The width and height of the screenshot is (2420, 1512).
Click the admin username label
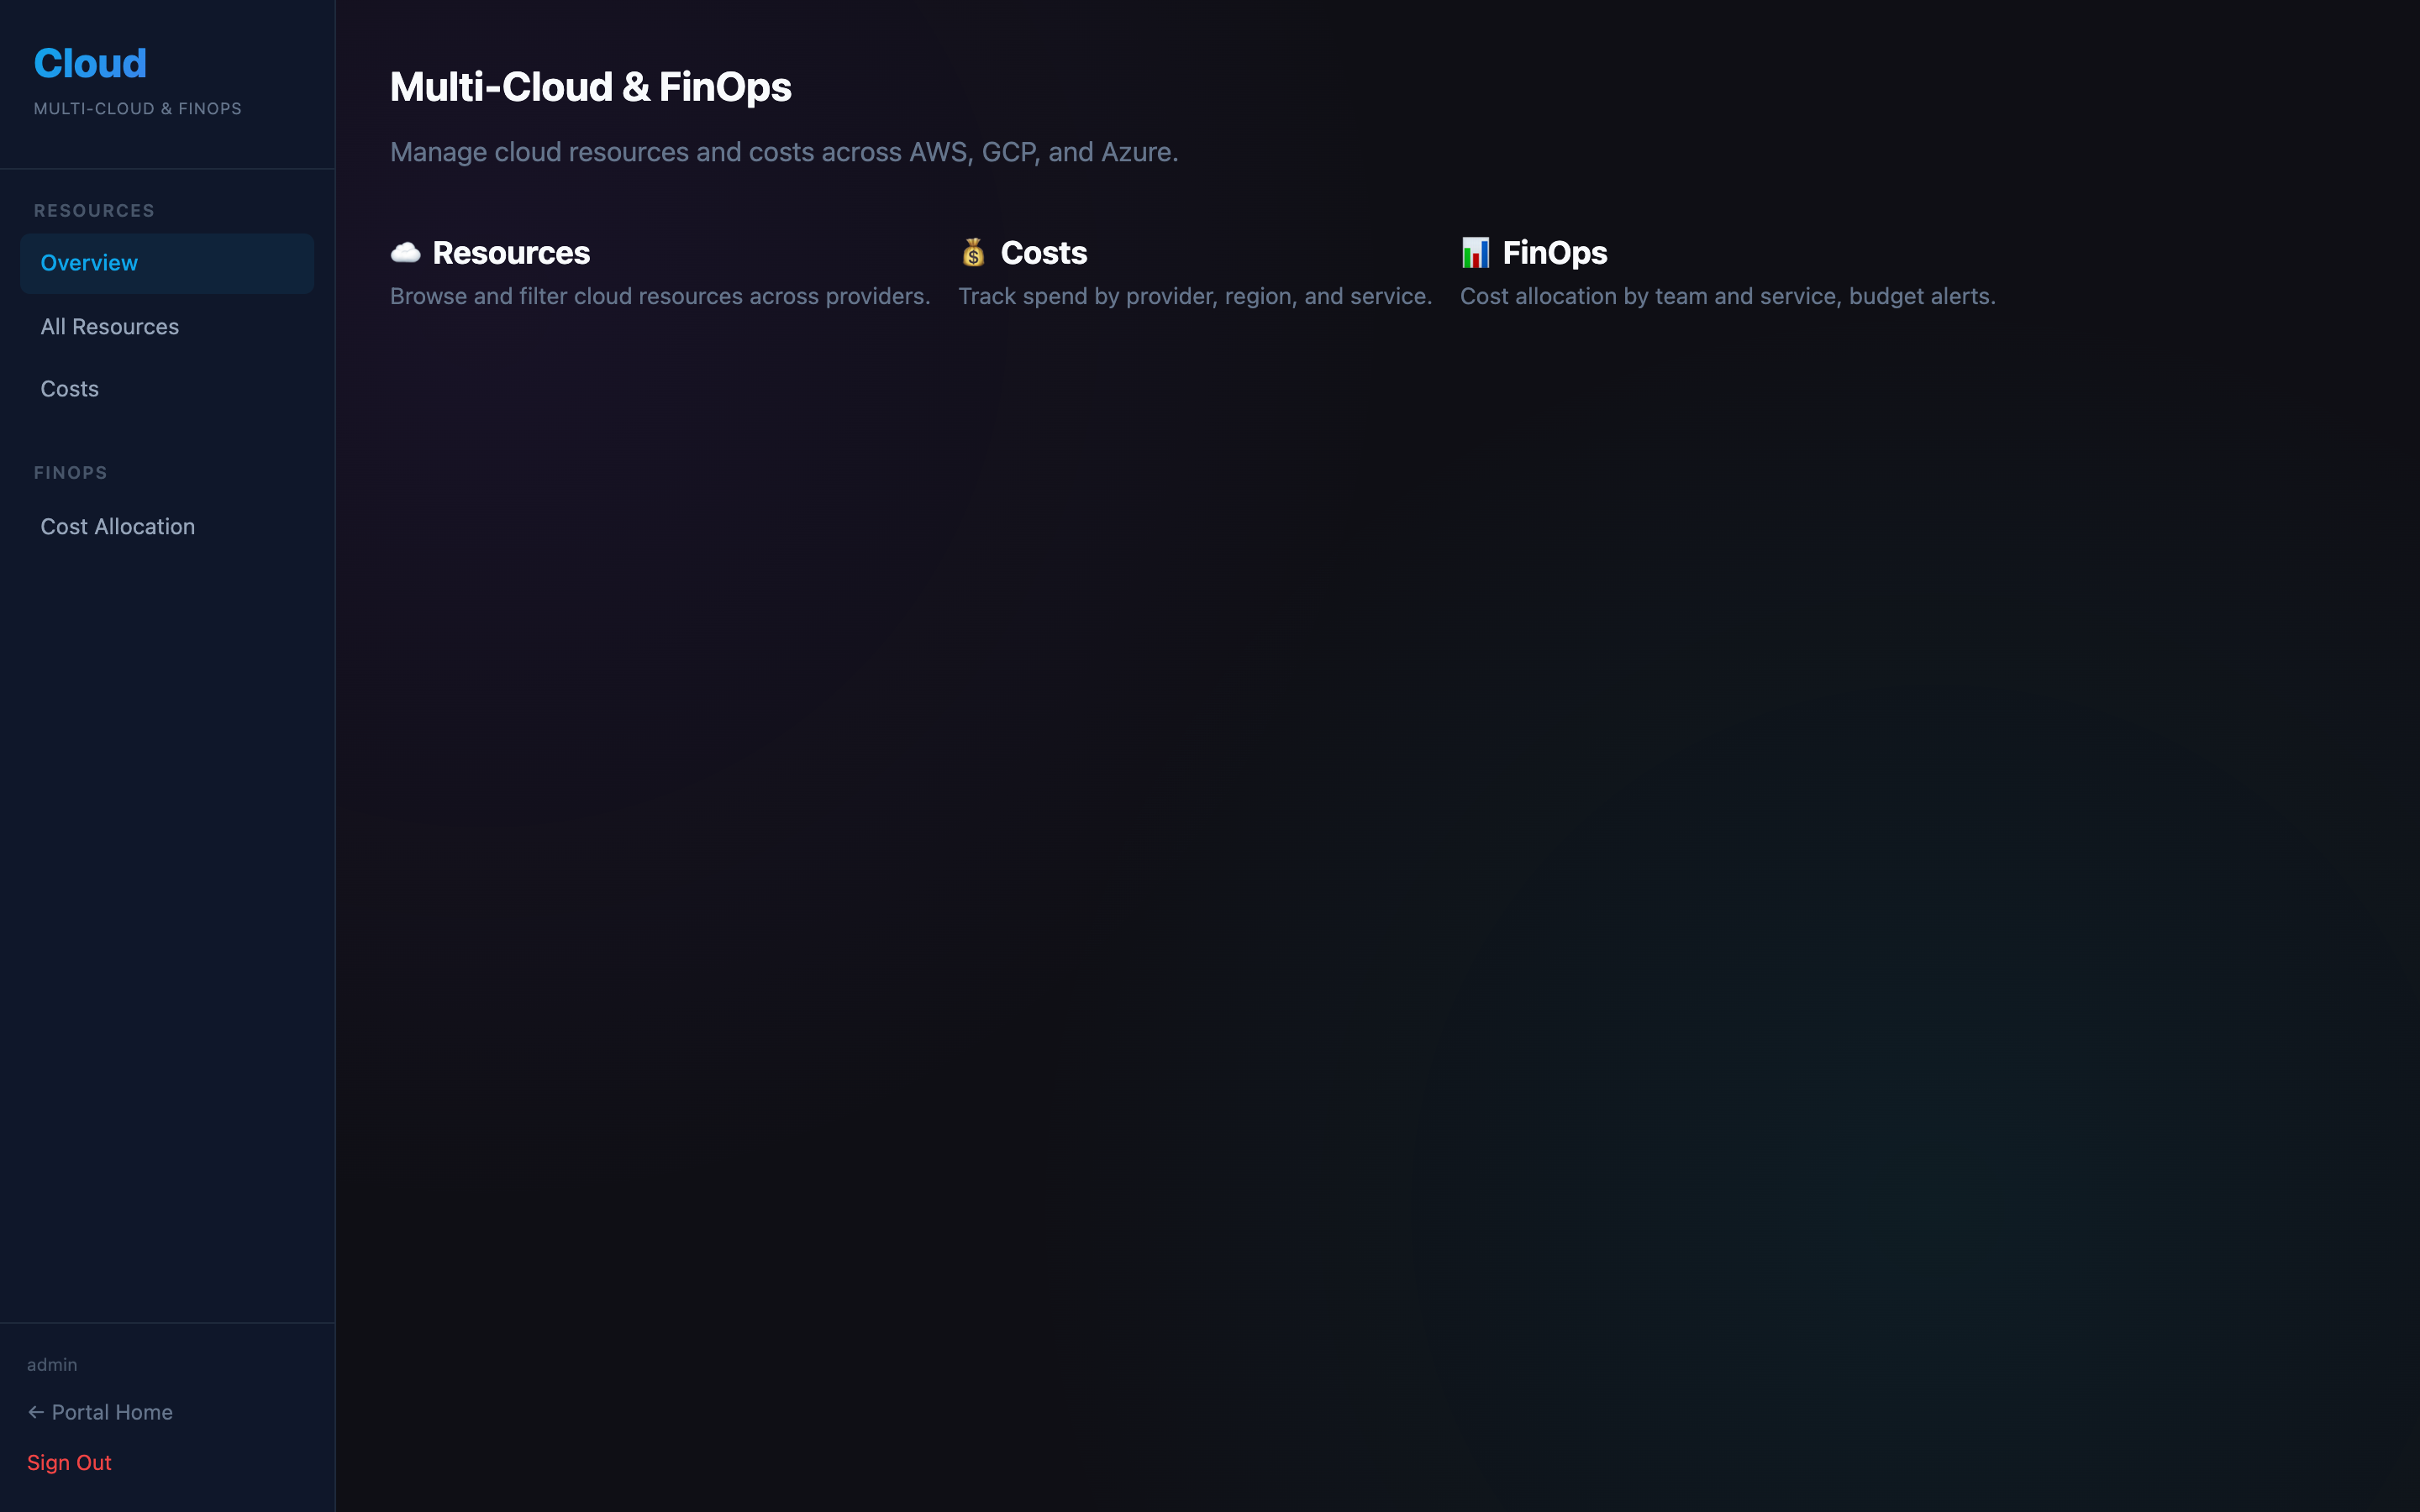click(x=52, y=1363)
